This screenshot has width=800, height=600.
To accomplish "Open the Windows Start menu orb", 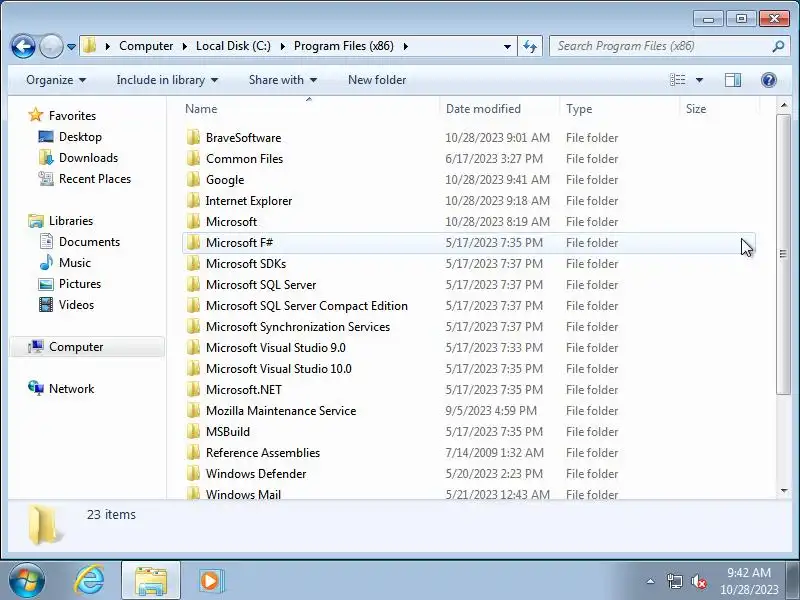I will coord(26,581).
